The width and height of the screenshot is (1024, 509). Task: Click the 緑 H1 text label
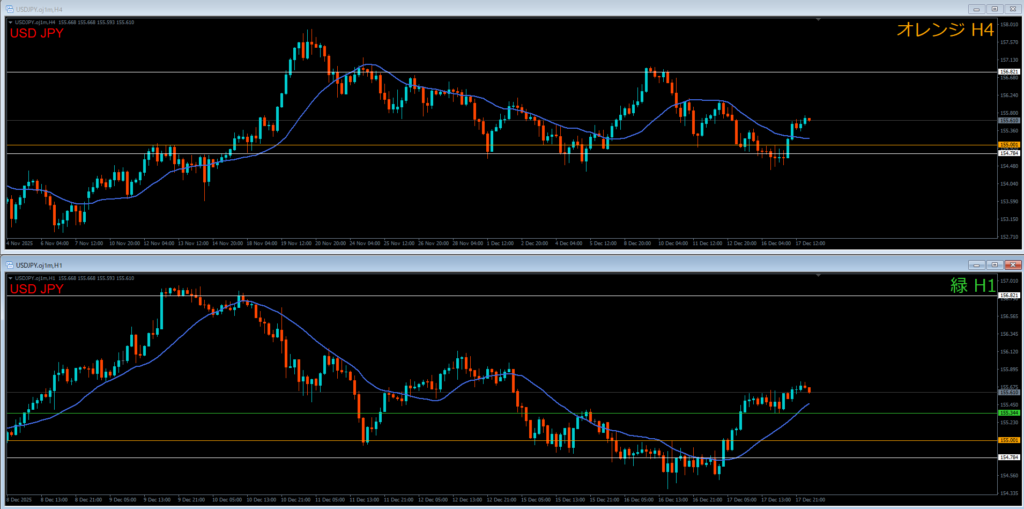(973, 286)
